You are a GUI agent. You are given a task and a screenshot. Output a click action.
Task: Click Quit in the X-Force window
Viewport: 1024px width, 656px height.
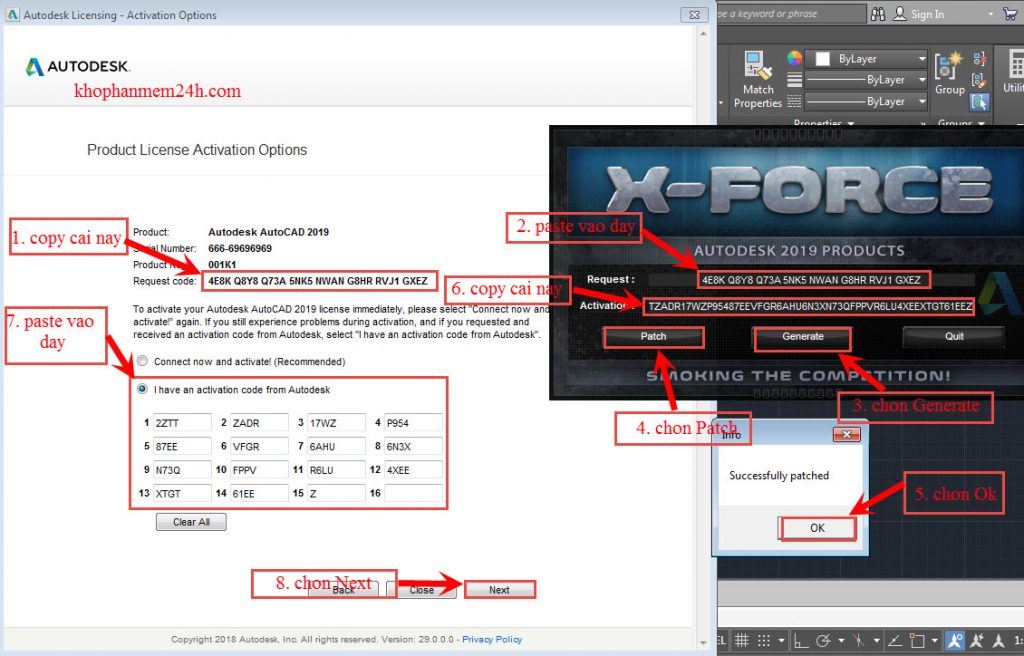(x=953, y=336)
